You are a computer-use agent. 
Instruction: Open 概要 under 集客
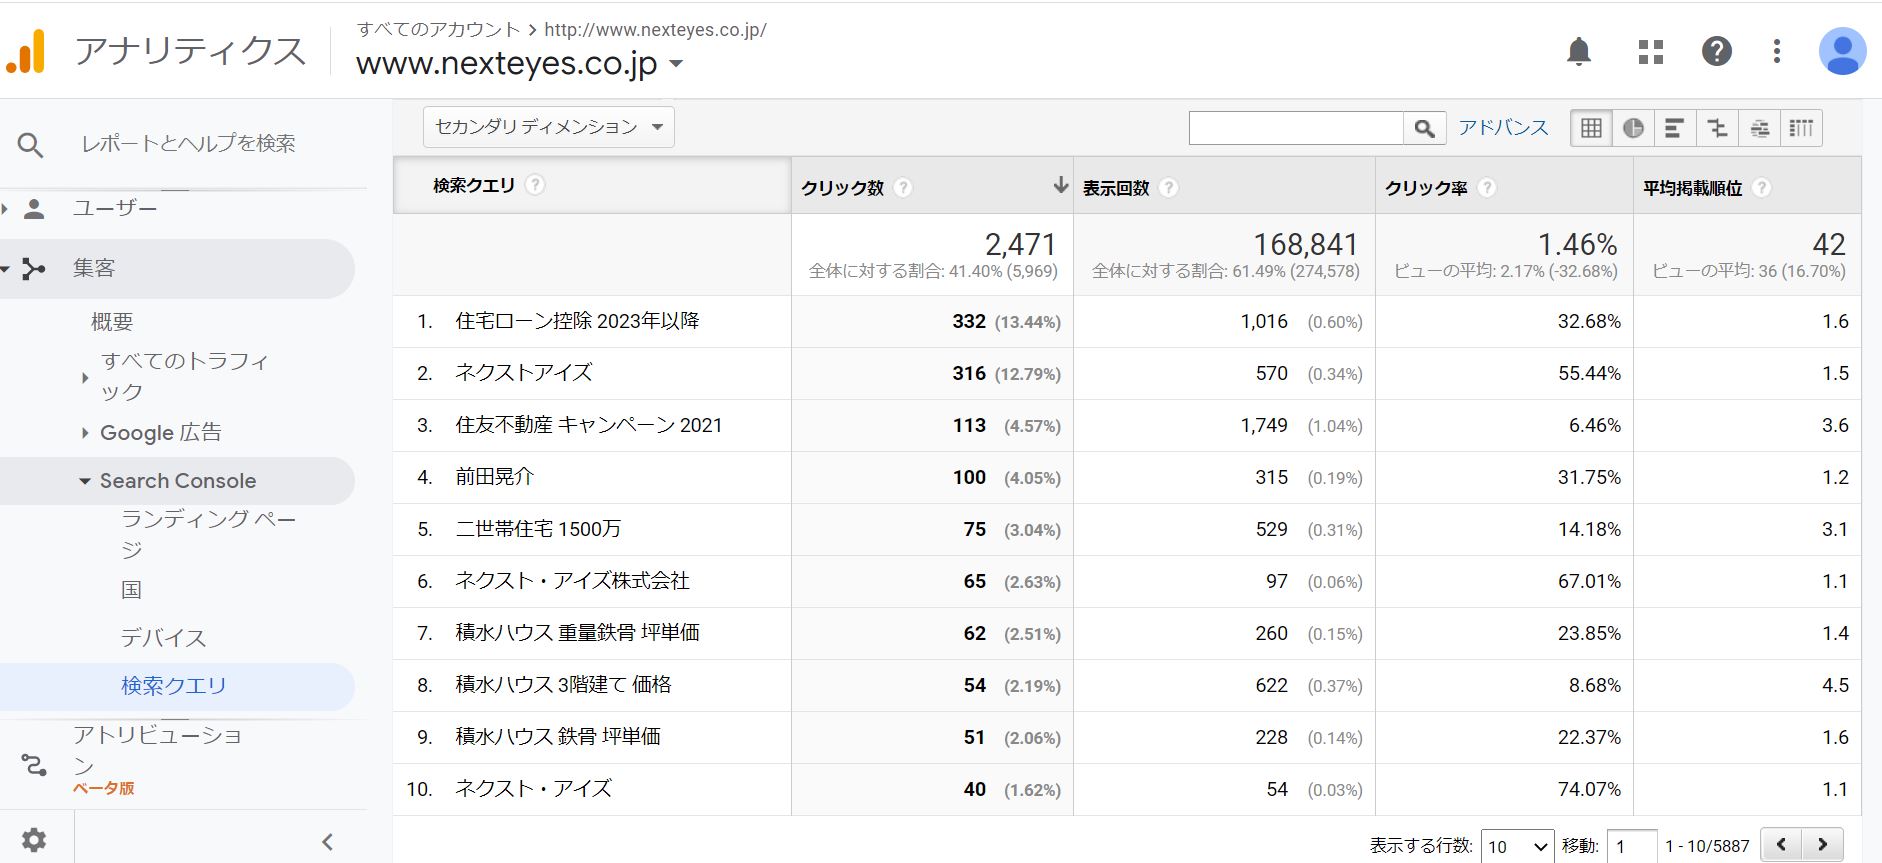click(112, 322)
